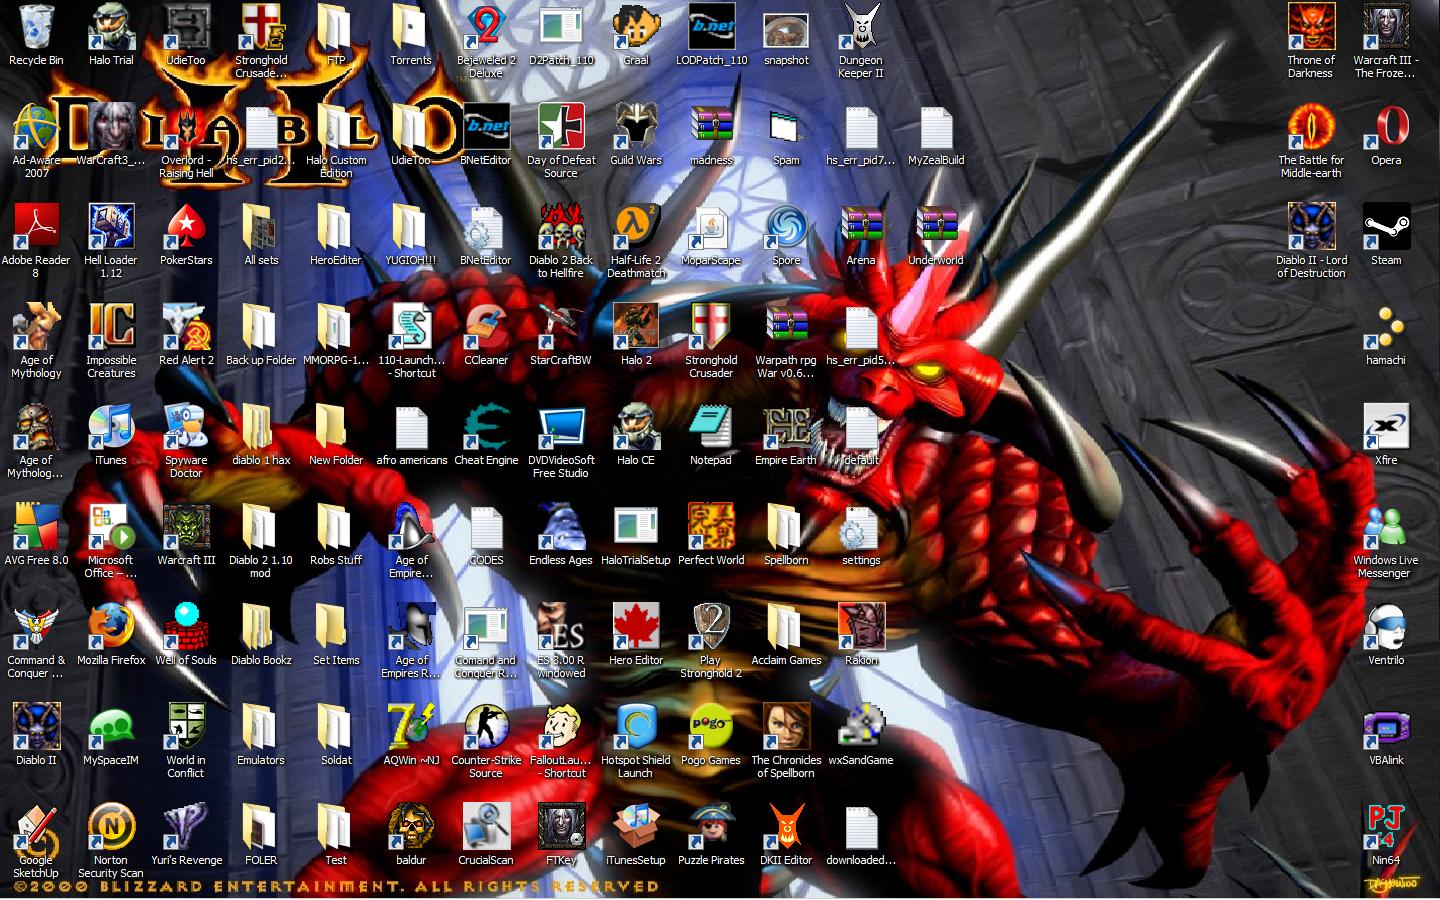Select the MoparScape shortcut
Screen dimensions: 1440x900
coord(711,227)
